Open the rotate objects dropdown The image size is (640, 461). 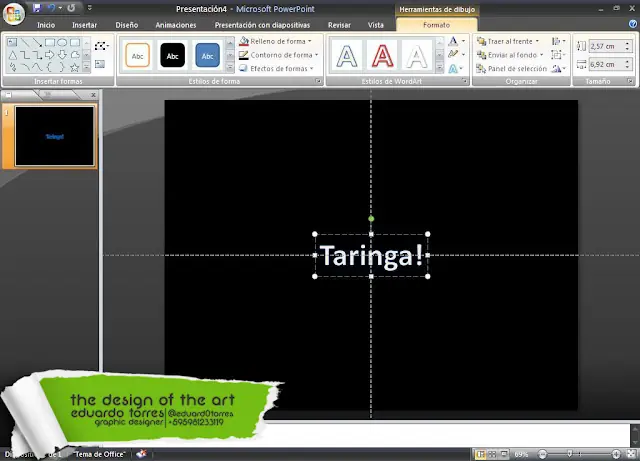558,69
